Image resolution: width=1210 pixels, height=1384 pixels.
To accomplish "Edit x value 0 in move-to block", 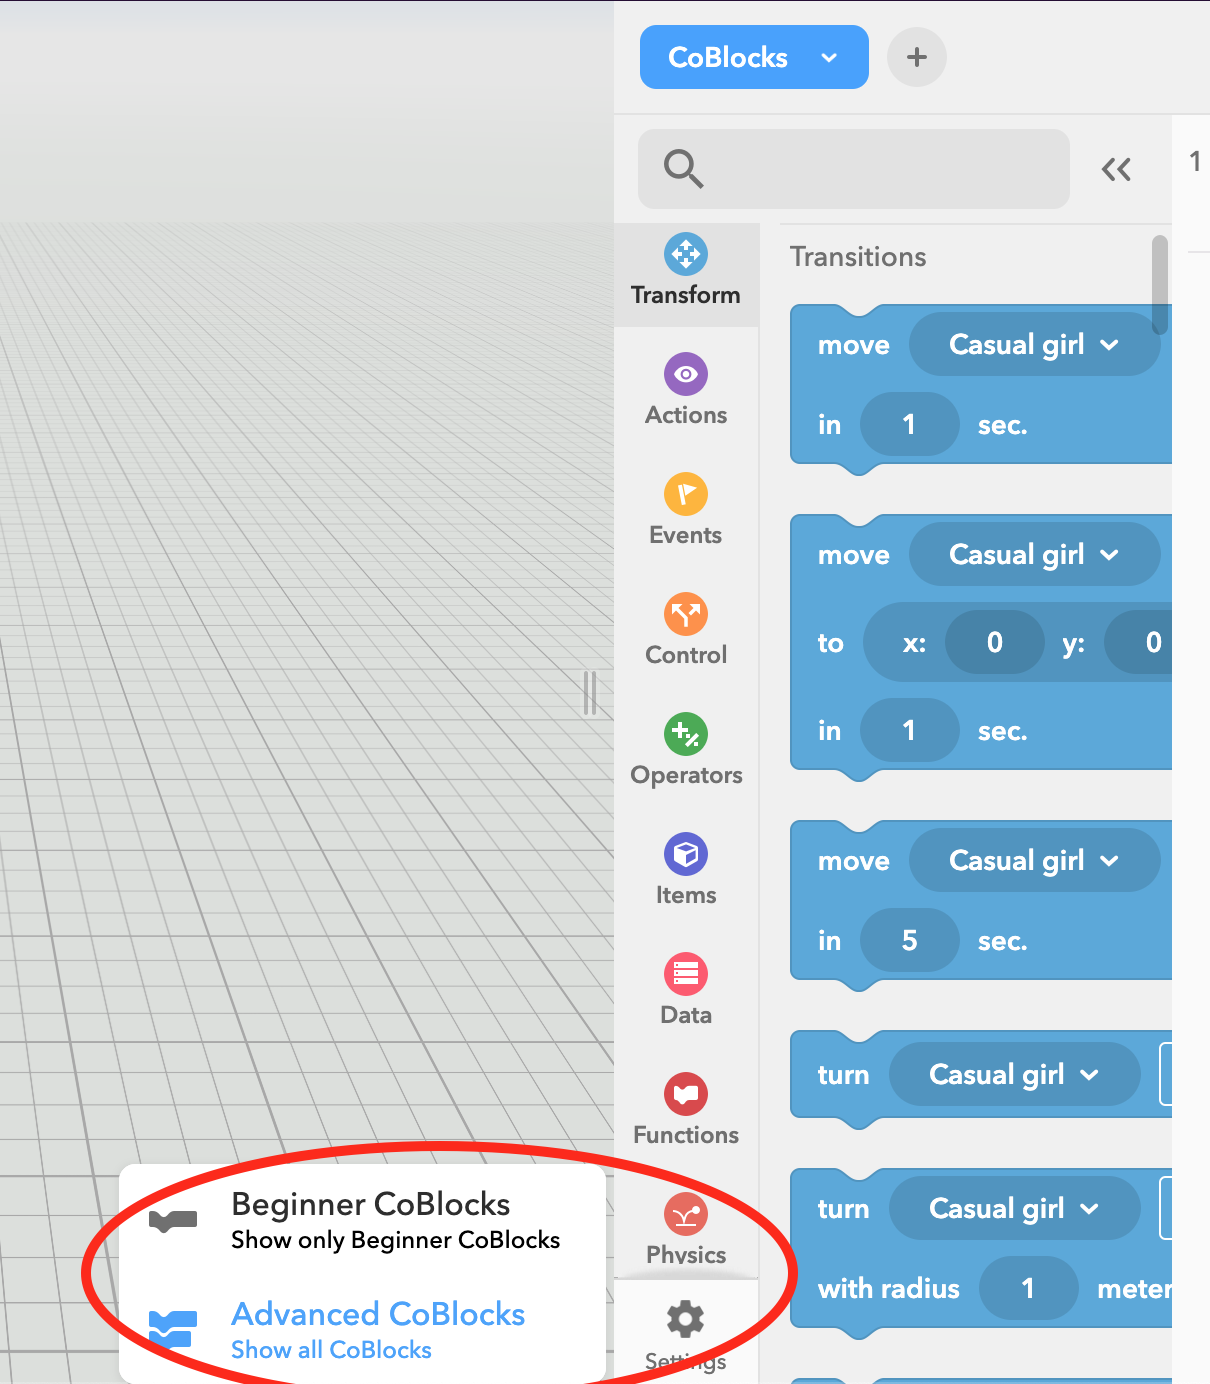I will [x=994, y=642].
